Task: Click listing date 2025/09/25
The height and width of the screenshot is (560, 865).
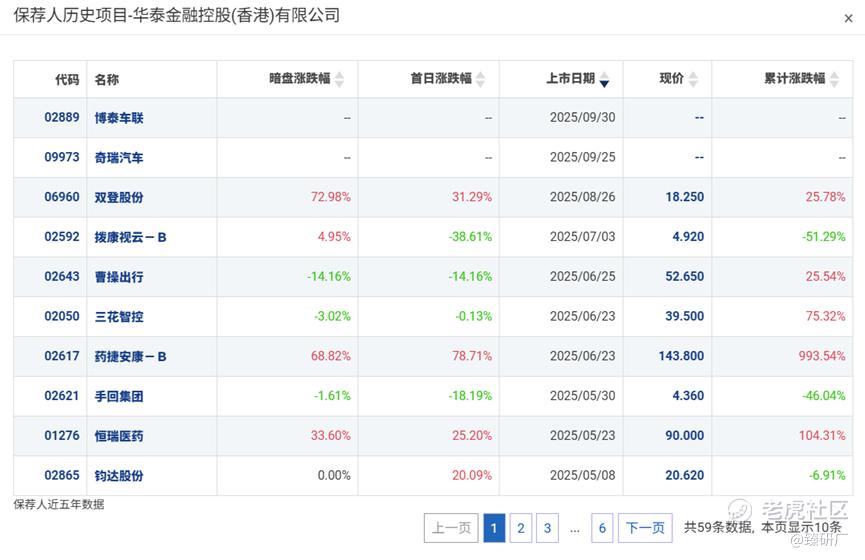Action: pyautogui.click(x=583, y=157)
